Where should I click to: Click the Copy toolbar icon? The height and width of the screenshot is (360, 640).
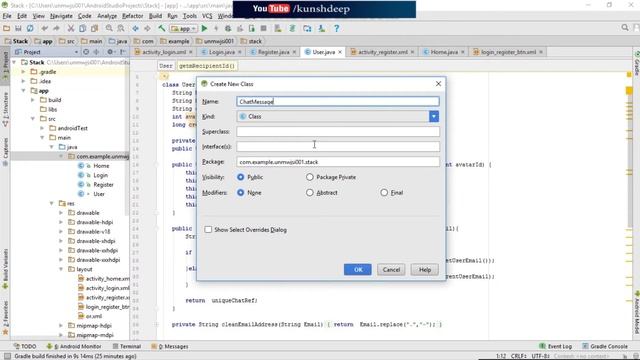point(82,29)
